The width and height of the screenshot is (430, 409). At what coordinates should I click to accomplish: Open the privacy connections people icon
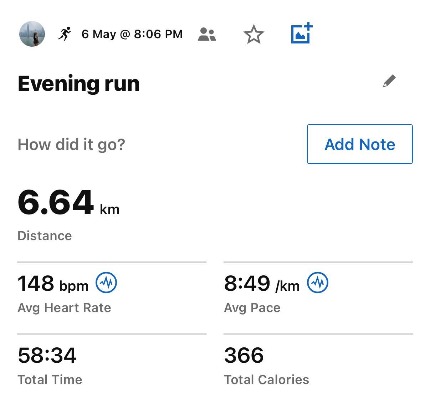[207, 34]
